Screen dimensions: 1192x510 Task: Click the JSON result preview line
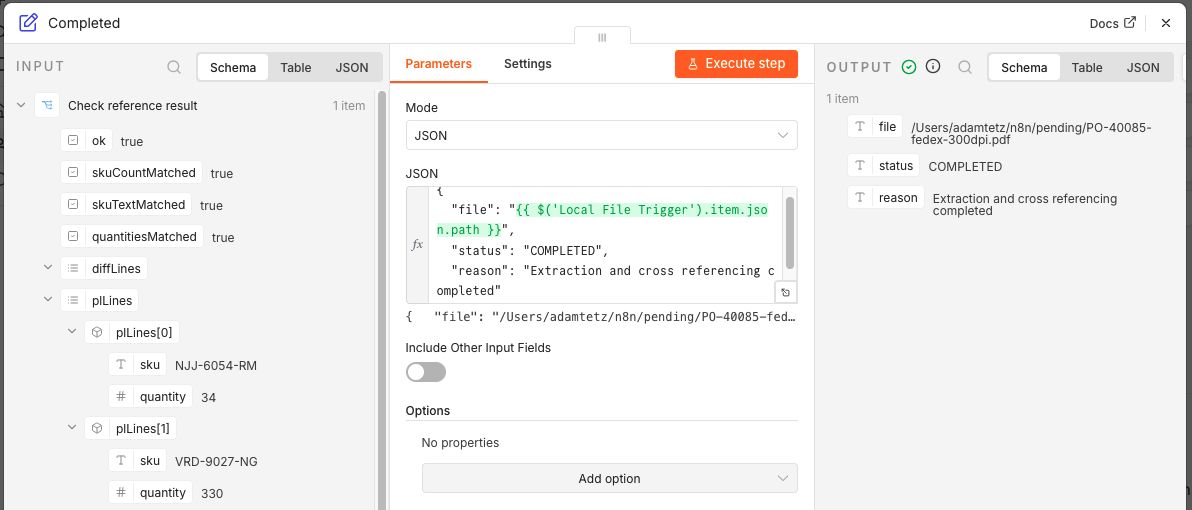[x=601, y=317]
